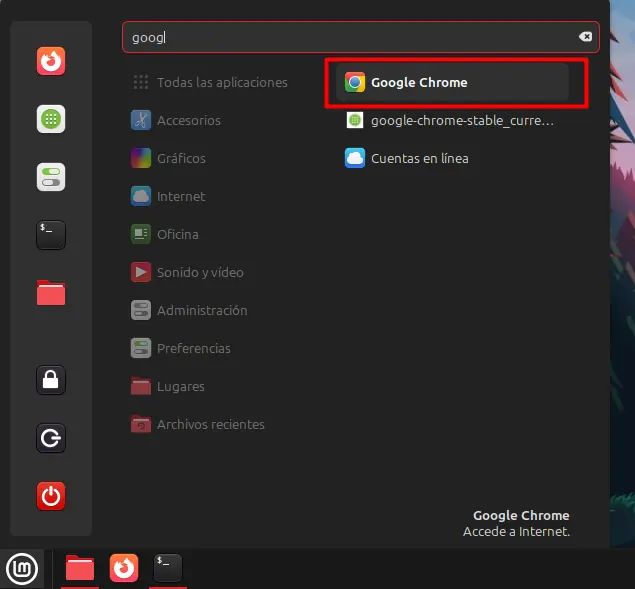Click the red power off button
The image size is (635, 589).
[51, 495]
